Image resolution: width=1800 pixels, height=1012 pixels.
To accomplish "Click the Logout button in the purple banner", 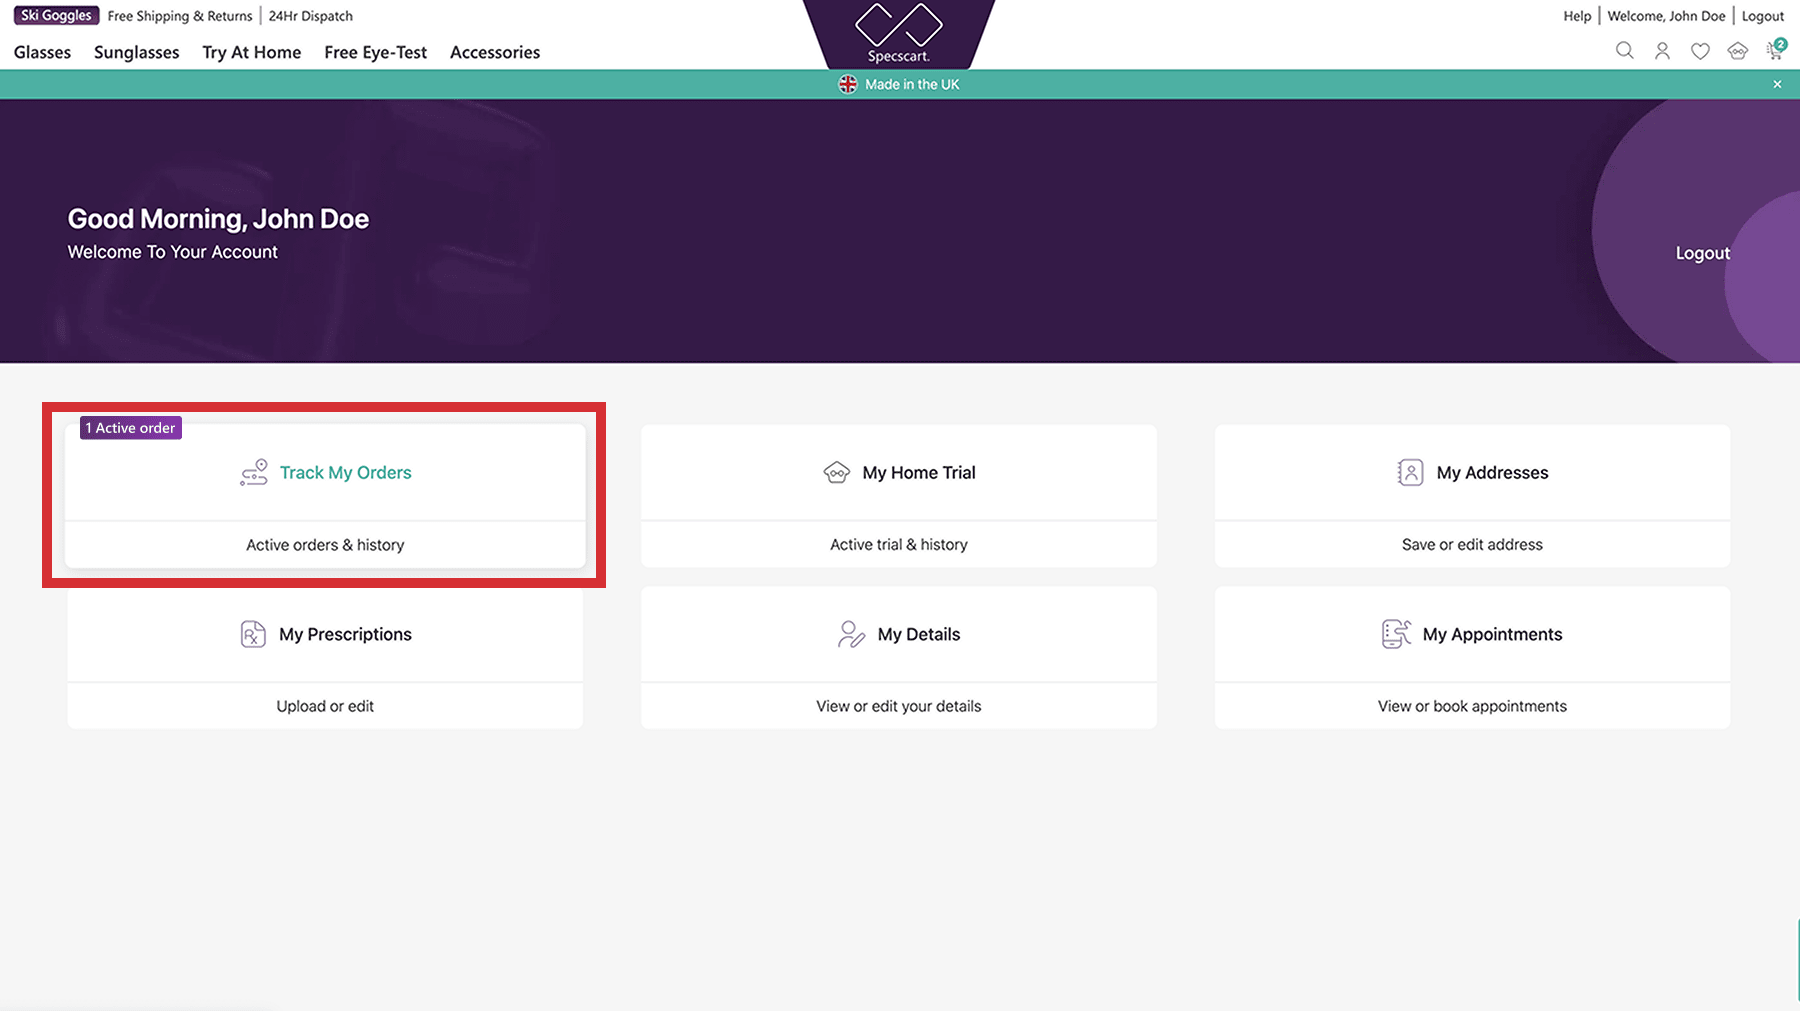I will (x=1702, y=253).
